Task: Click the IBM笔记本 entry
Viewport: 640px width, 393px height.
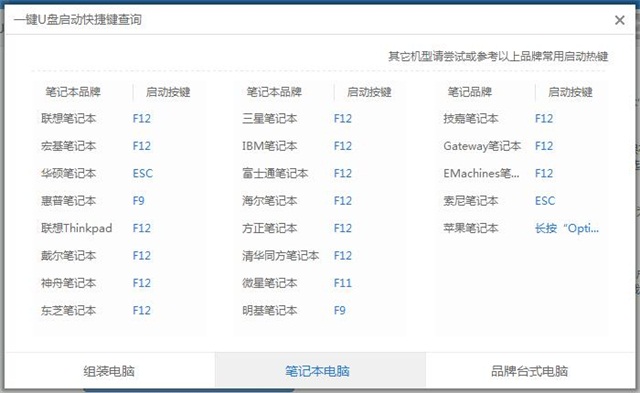Action: tap(269, 146)
